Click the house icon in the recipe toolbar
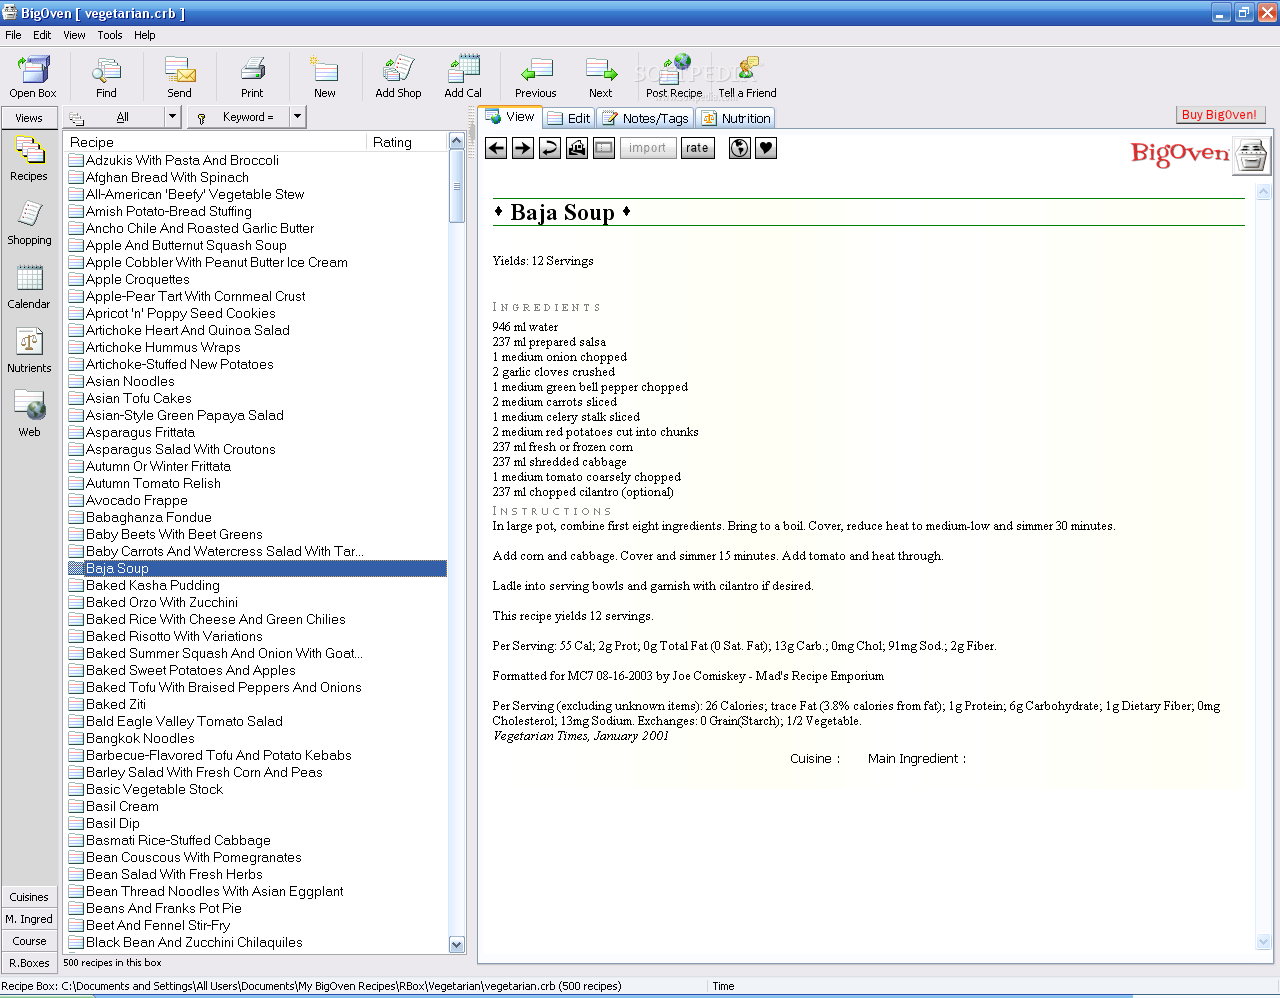 [577, 148]
